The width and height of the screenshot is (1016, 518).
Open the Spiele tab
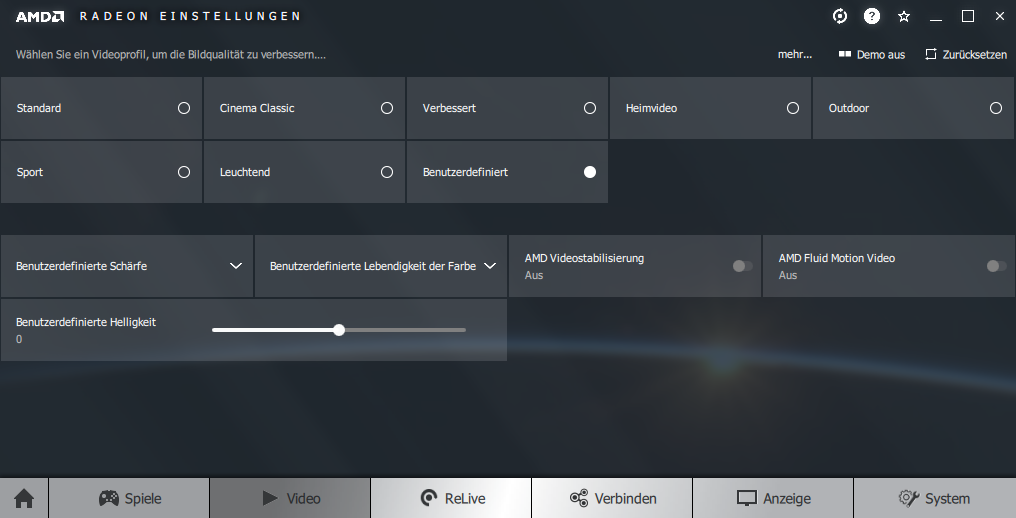(x=129, y=499)
